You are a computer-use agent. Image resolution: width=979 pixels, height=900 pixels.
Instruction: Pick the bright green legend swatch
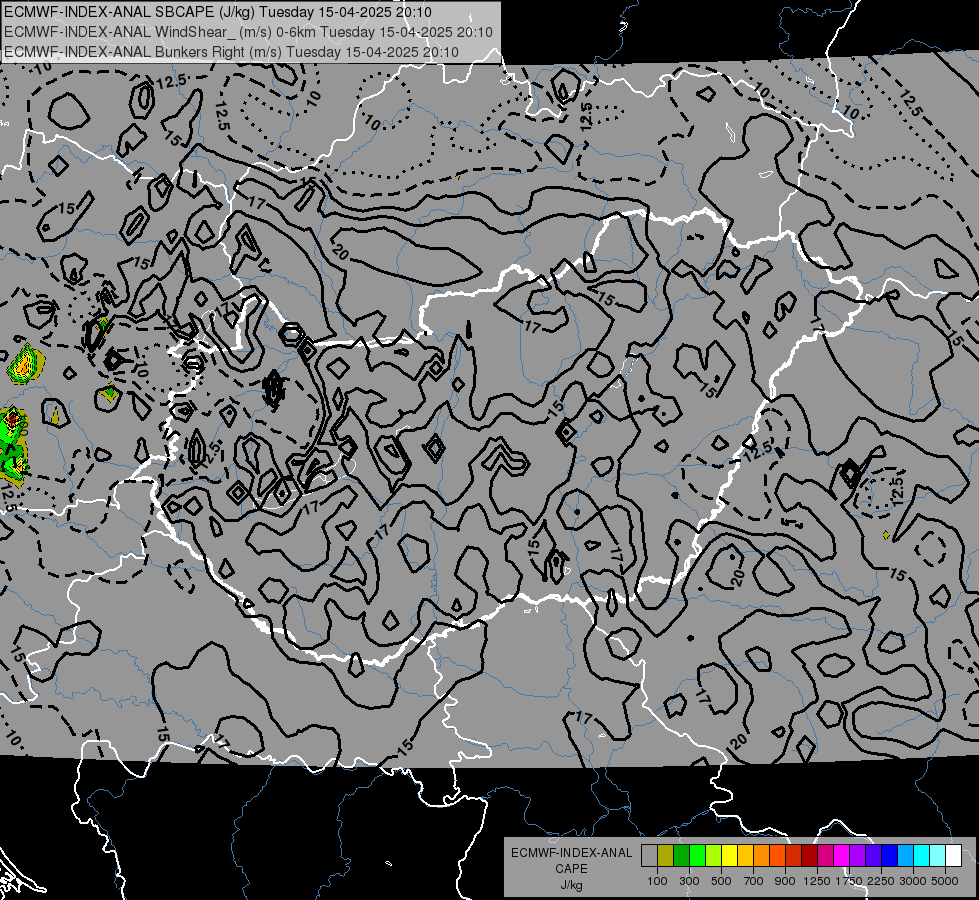(x=697, y=855)
